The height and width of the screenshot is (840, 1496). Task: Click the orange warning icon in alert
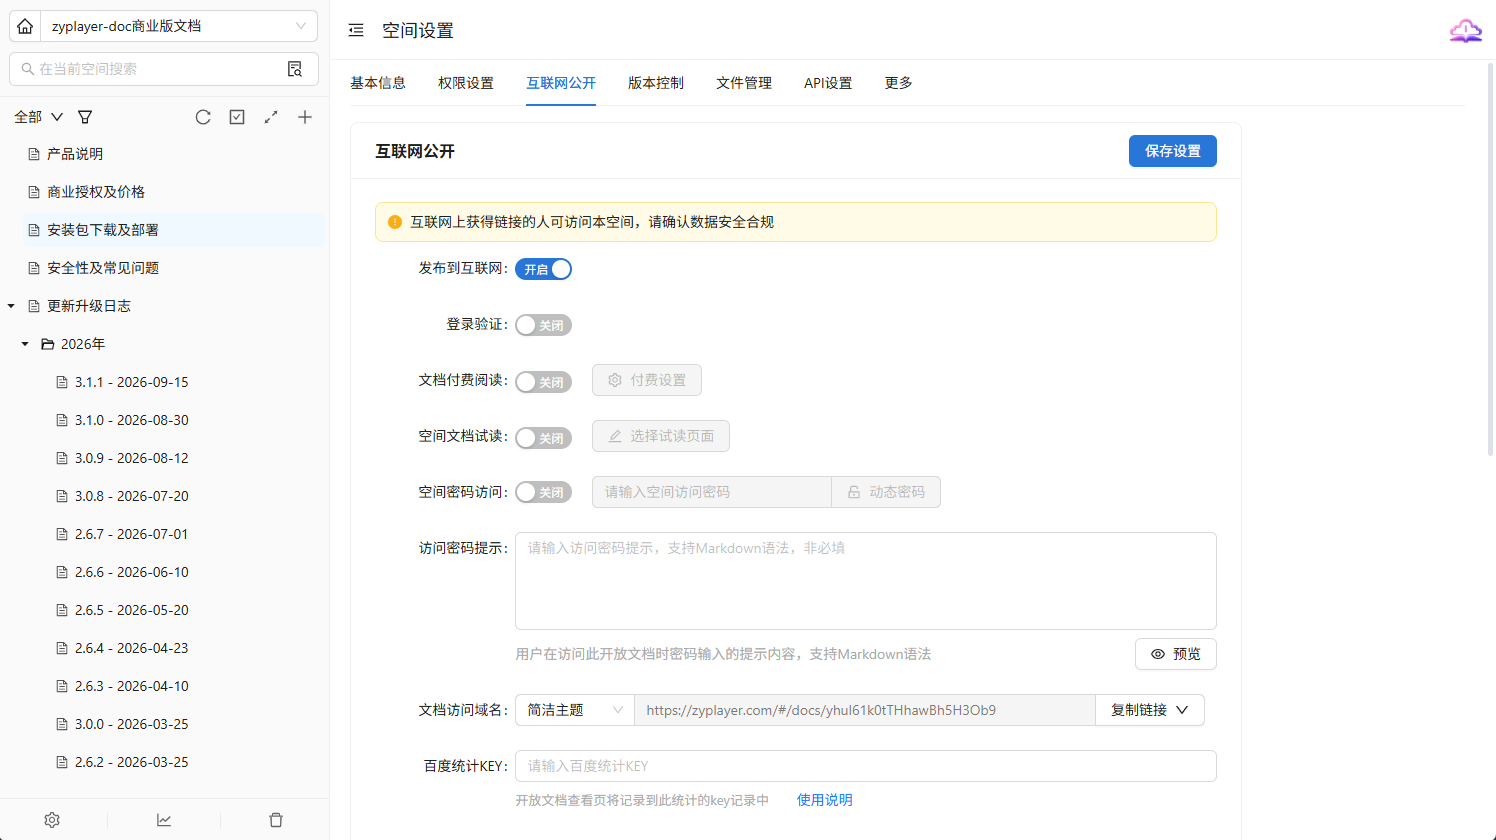395,222
